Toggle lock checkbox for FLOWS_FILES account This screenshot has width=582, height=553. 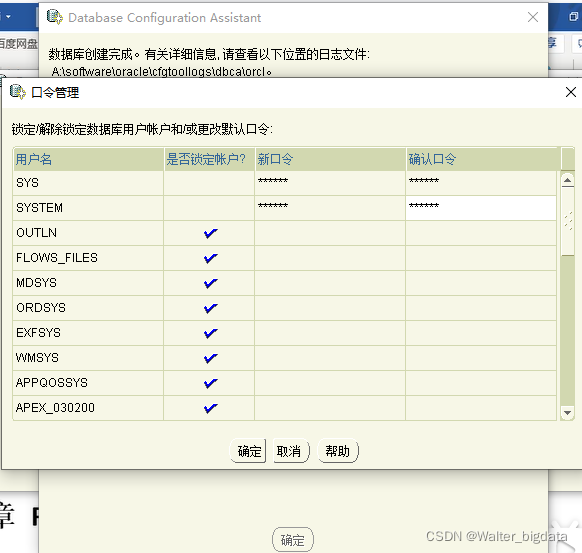coord(210,258)
